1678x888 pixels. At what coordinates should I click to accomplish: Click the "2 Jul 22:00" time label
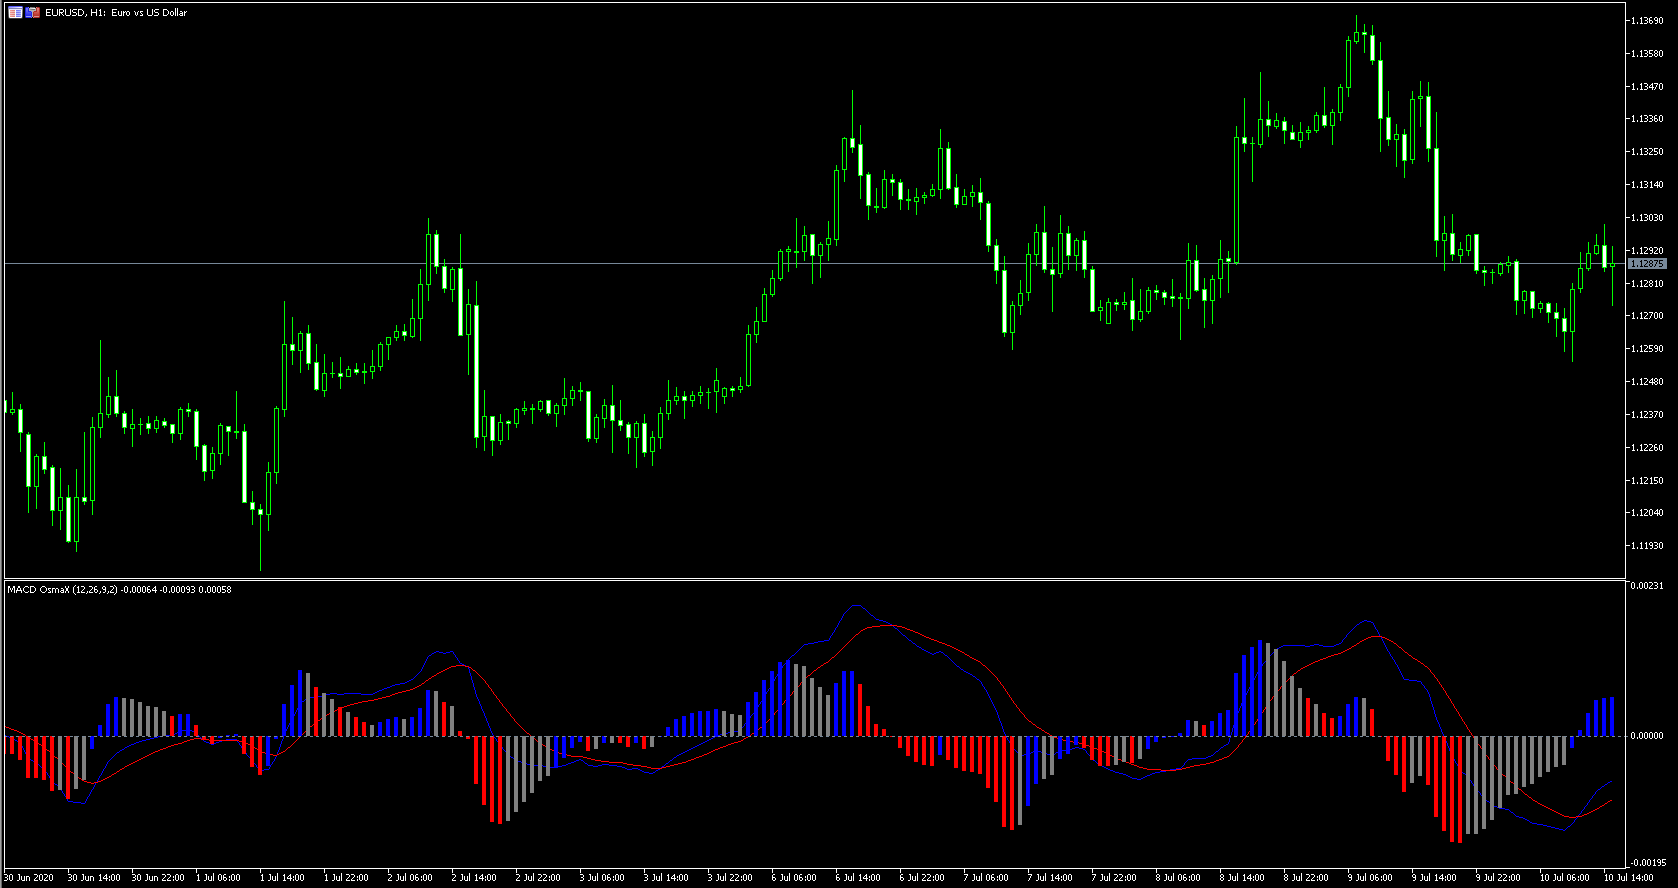tap(538, 878)
